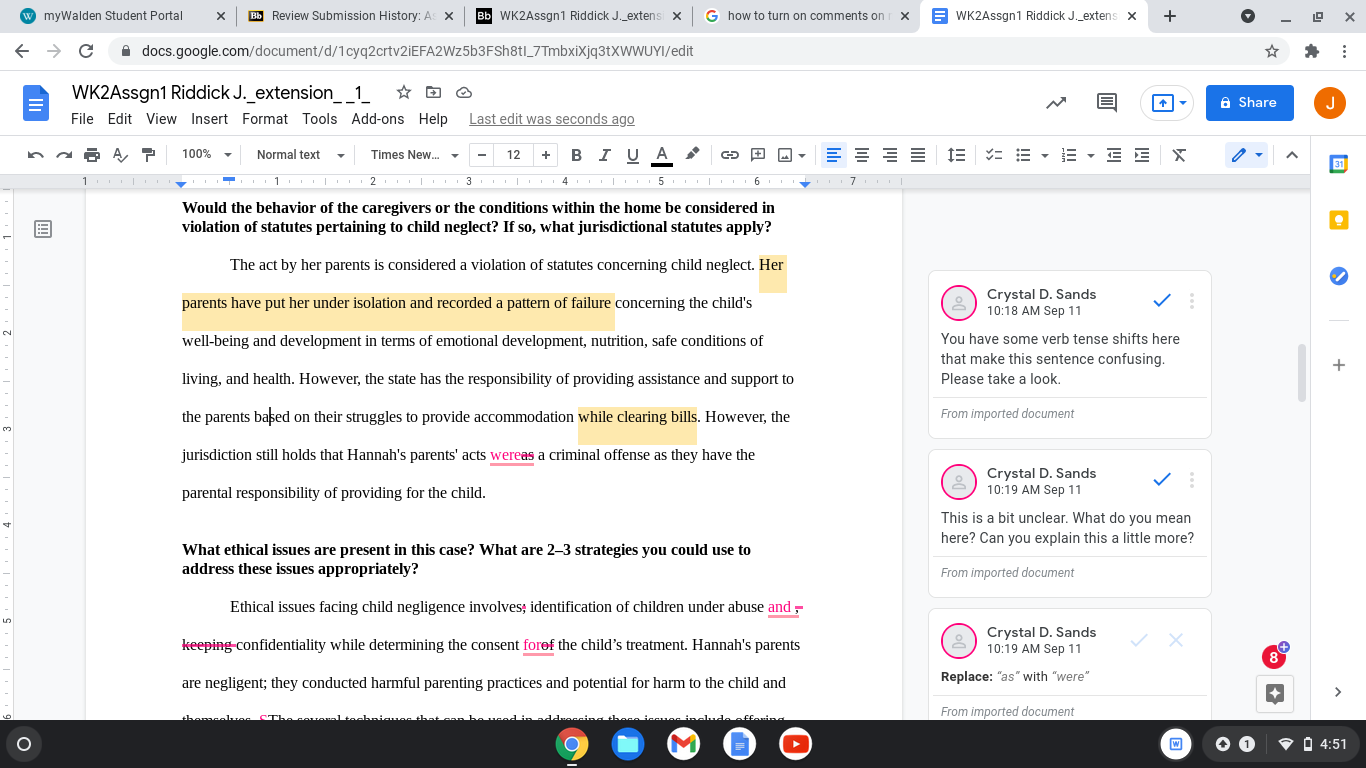Open Google Keep in side panel

click(1339, 220)
